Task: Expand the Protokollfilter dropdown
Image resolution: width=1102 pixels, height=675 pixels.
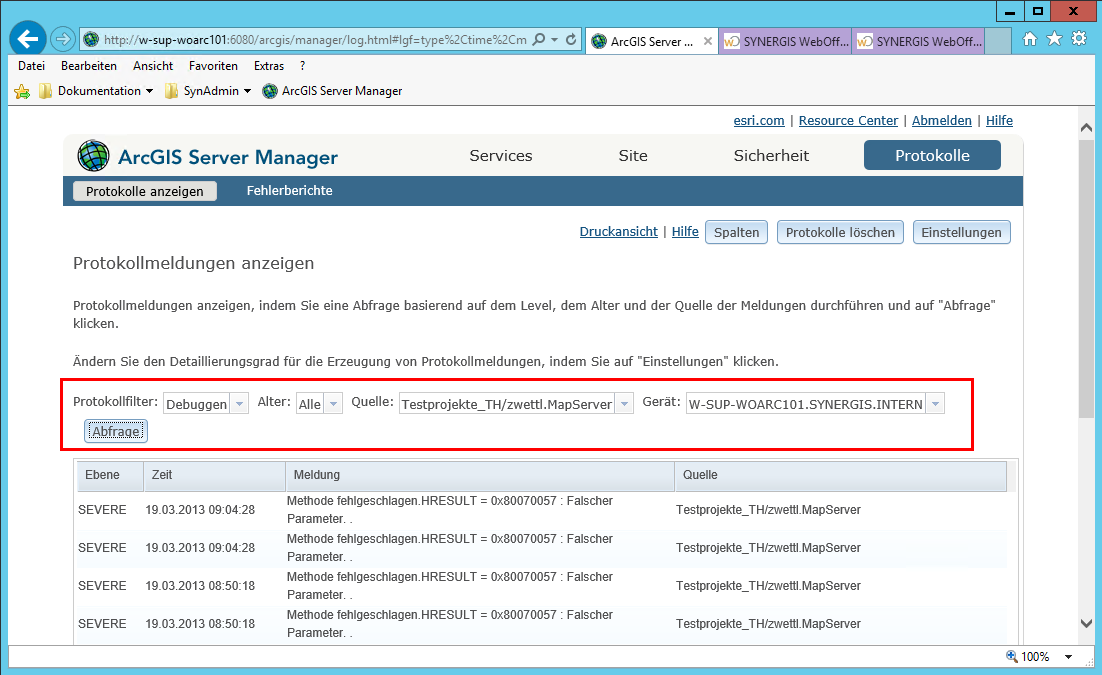Action: [x=239, y=404]
